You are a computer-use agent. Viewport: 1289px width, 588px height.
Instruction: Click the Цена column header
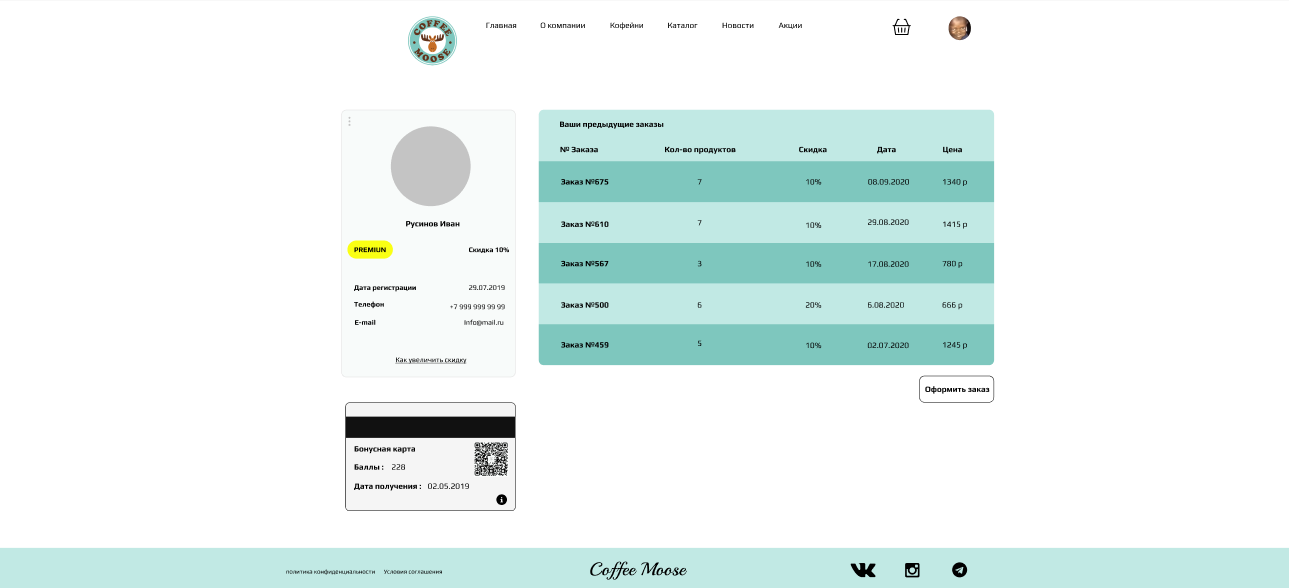coord(952,150)
